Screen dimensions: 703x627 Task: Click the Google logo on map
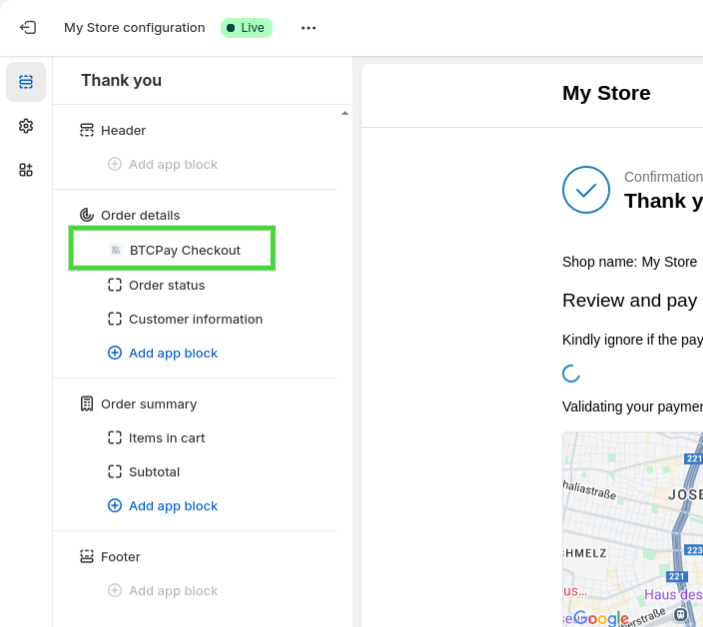point(601,618)
